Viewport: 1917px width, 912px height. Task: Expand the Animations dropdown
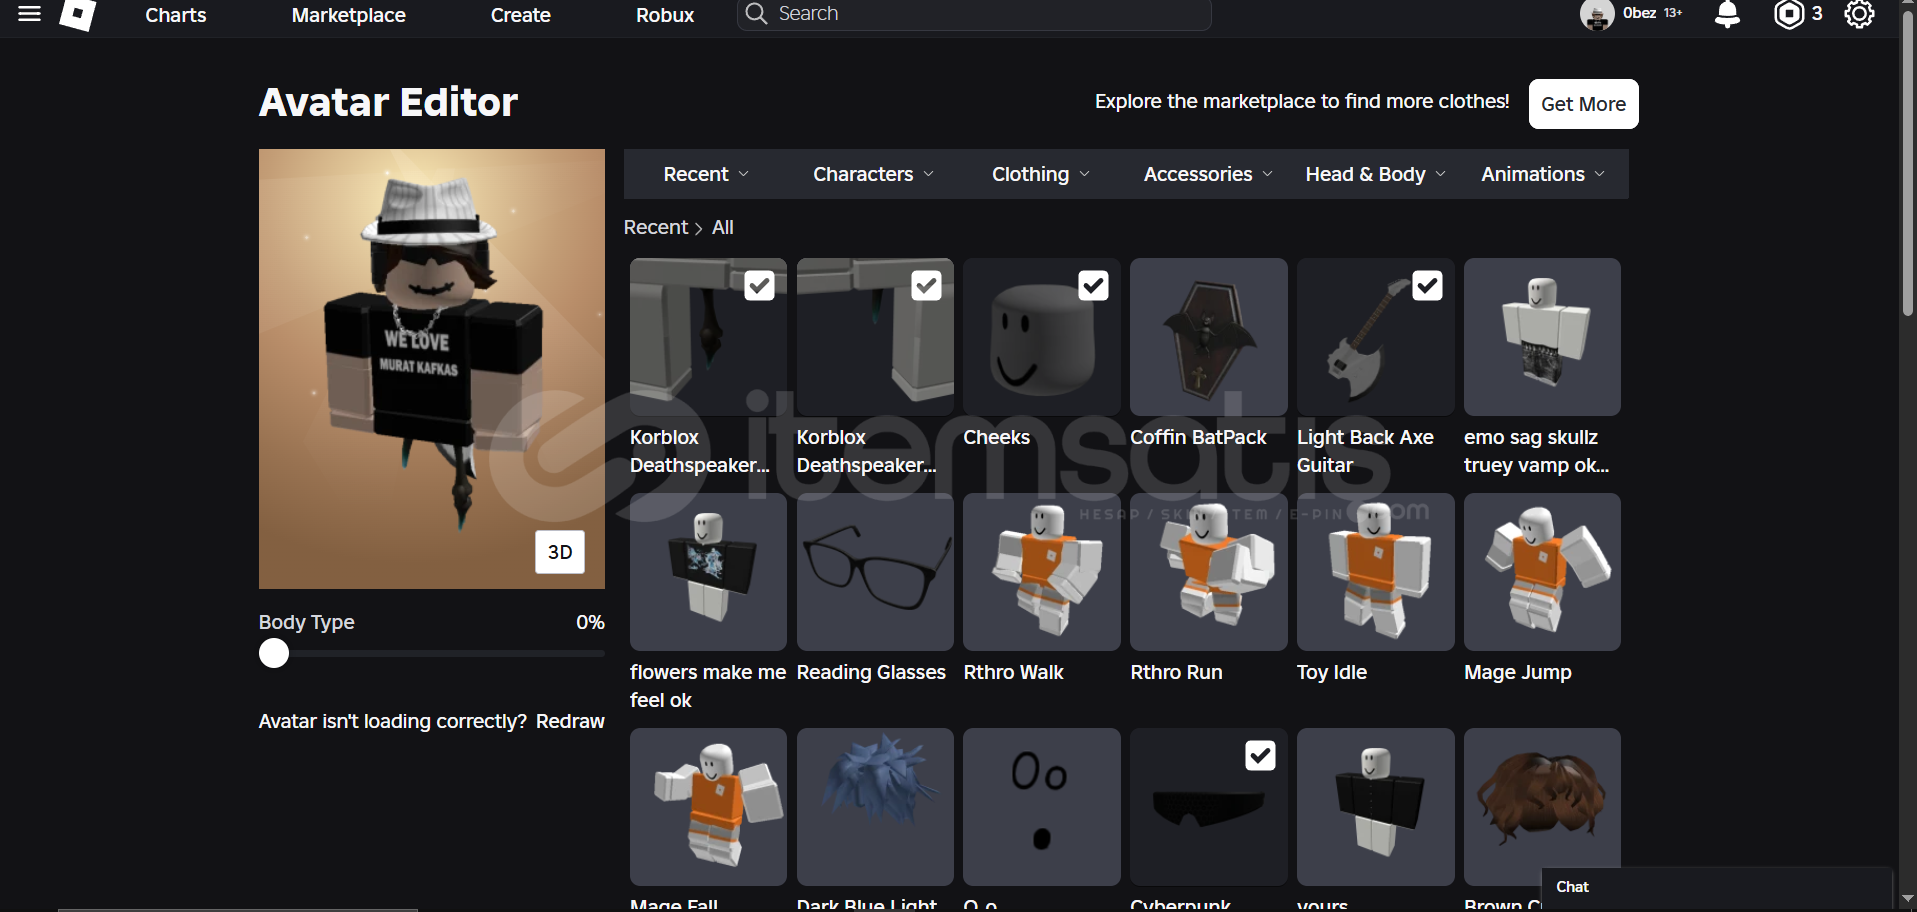[x=1542, y=174]
